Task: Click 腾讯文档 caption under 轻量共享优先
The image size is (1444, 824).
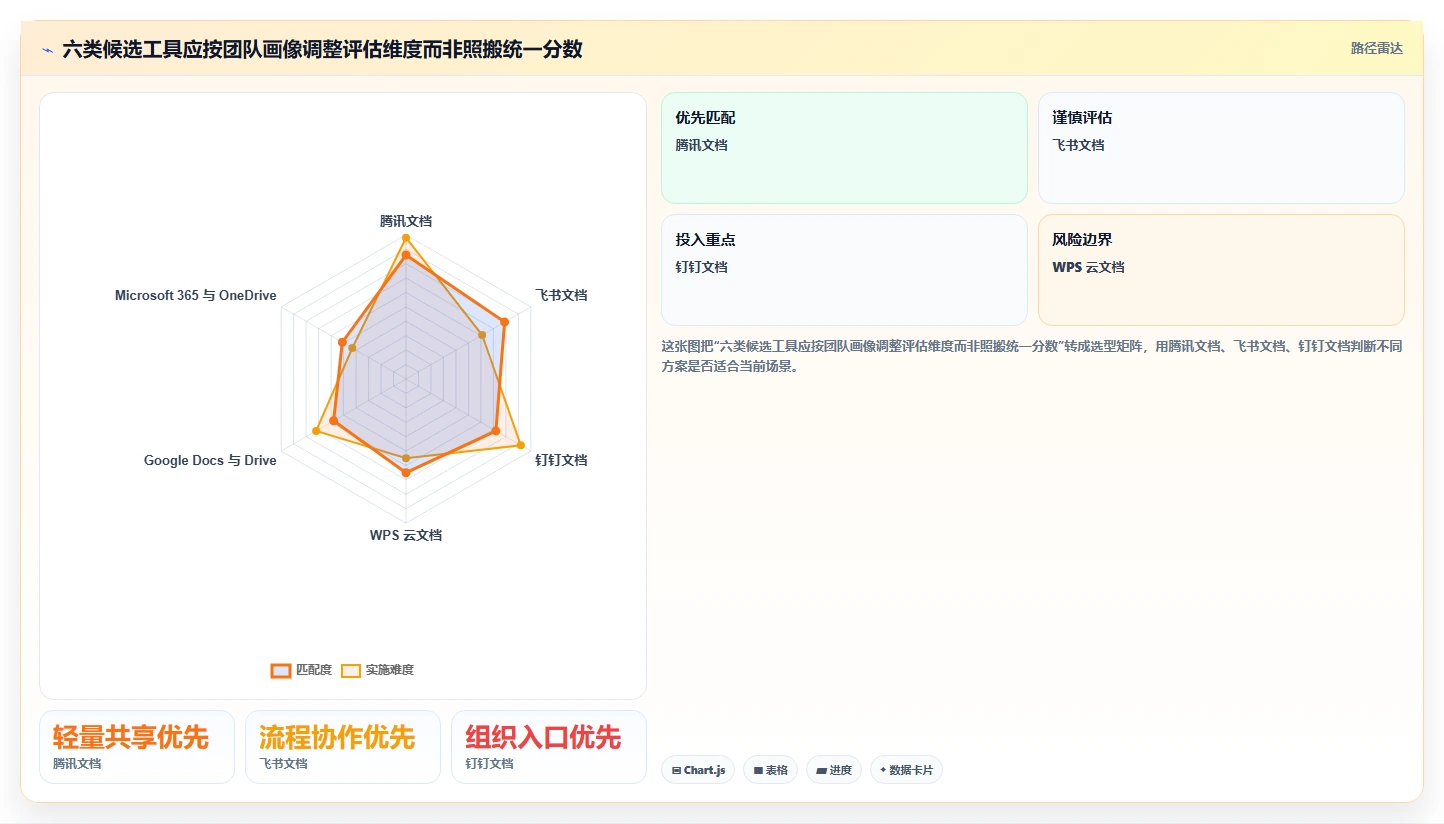Action: click(x=77, y=764)
